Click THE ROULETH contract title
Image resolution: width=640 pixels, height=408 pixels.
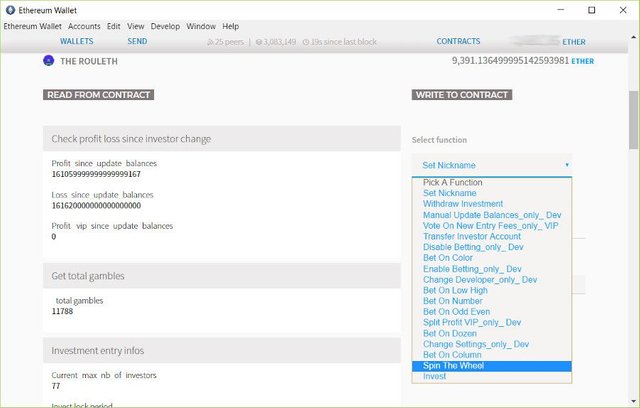pyautogui.click(x=89, y=61)
